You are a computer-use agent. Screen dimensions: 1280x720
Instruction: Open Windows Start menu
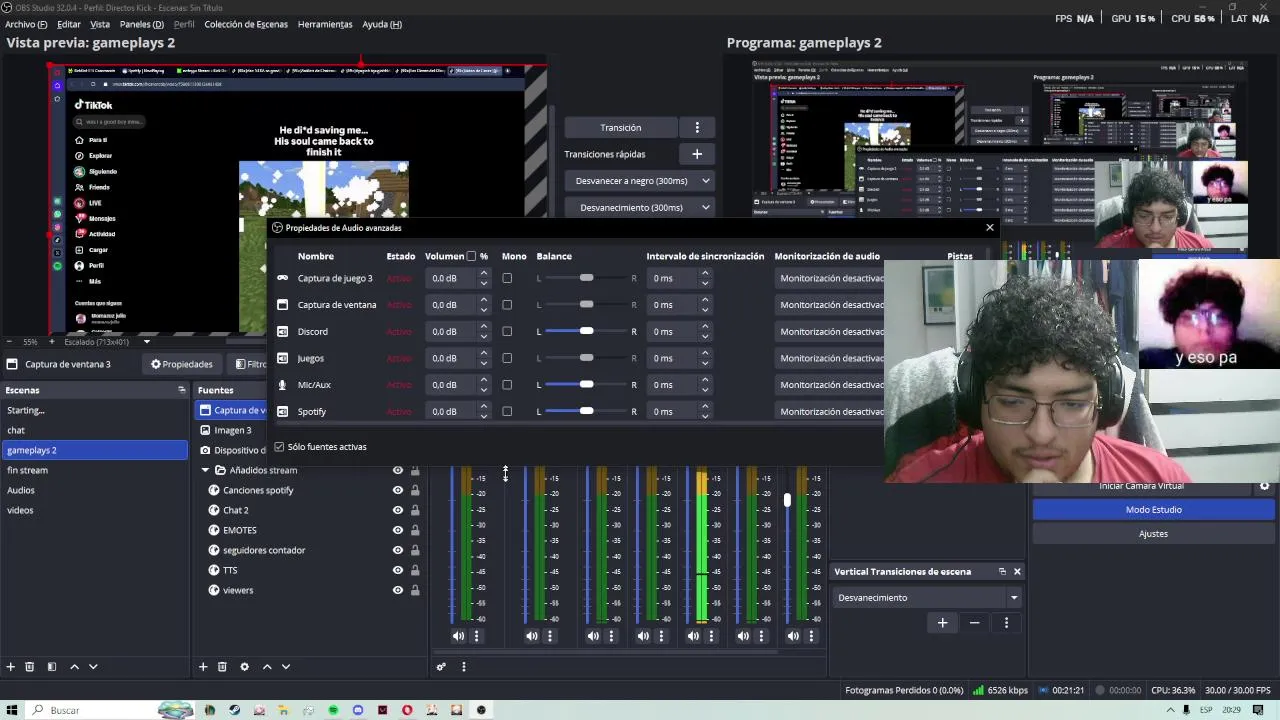pos(12,710)
